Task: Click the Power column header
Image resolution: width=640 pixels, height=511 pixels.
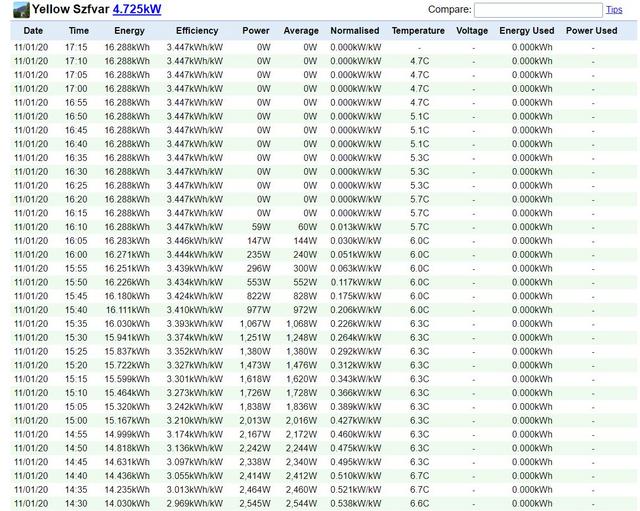Action: [x=256, y=31]
